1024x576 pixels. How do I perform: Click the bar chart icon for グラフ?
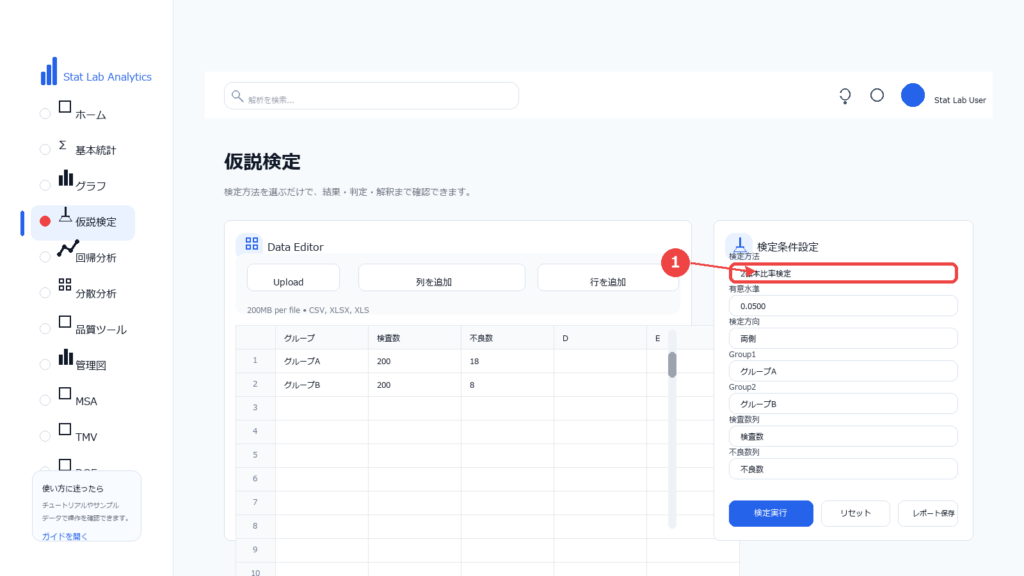pyautogui.click(x=65, y=178)
